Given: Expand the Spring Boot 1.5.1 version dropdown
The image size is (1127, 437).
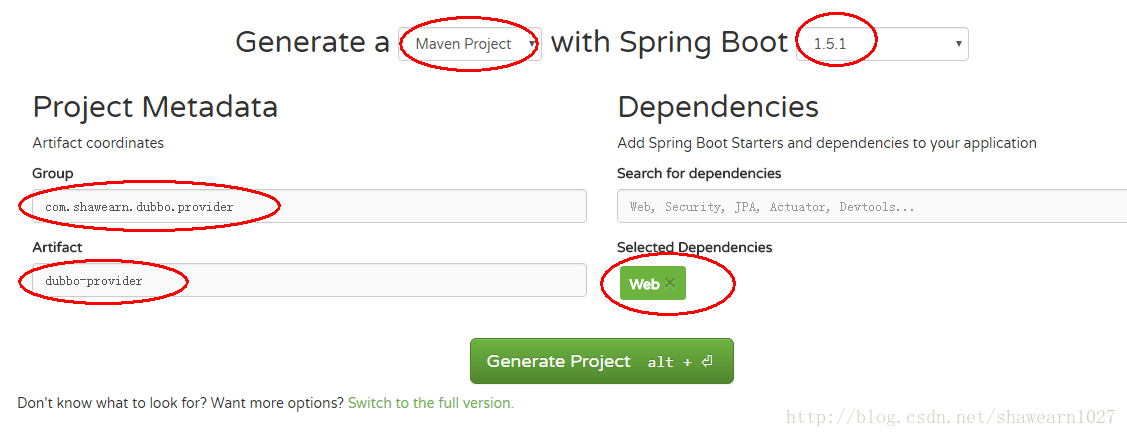Looking at the screenshot, I should [882, 44].
